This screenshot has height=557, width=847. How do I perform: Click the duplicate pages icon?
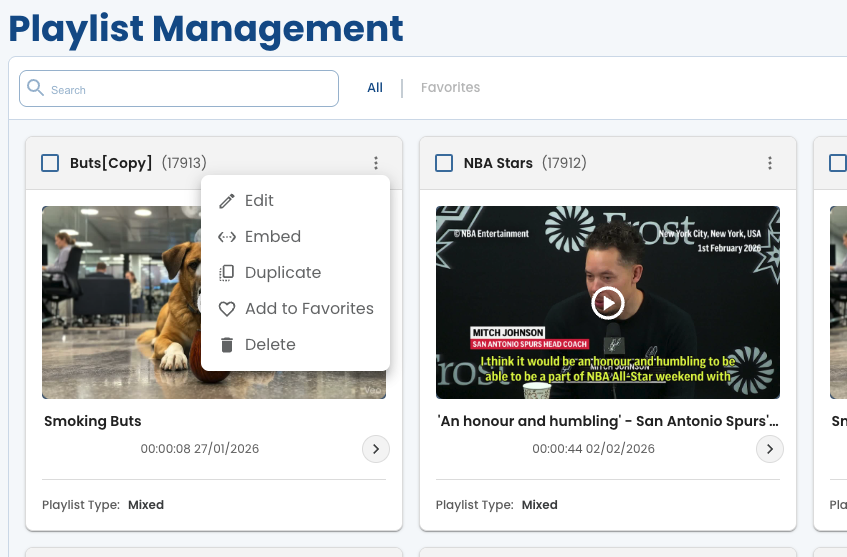click(227, 273)
